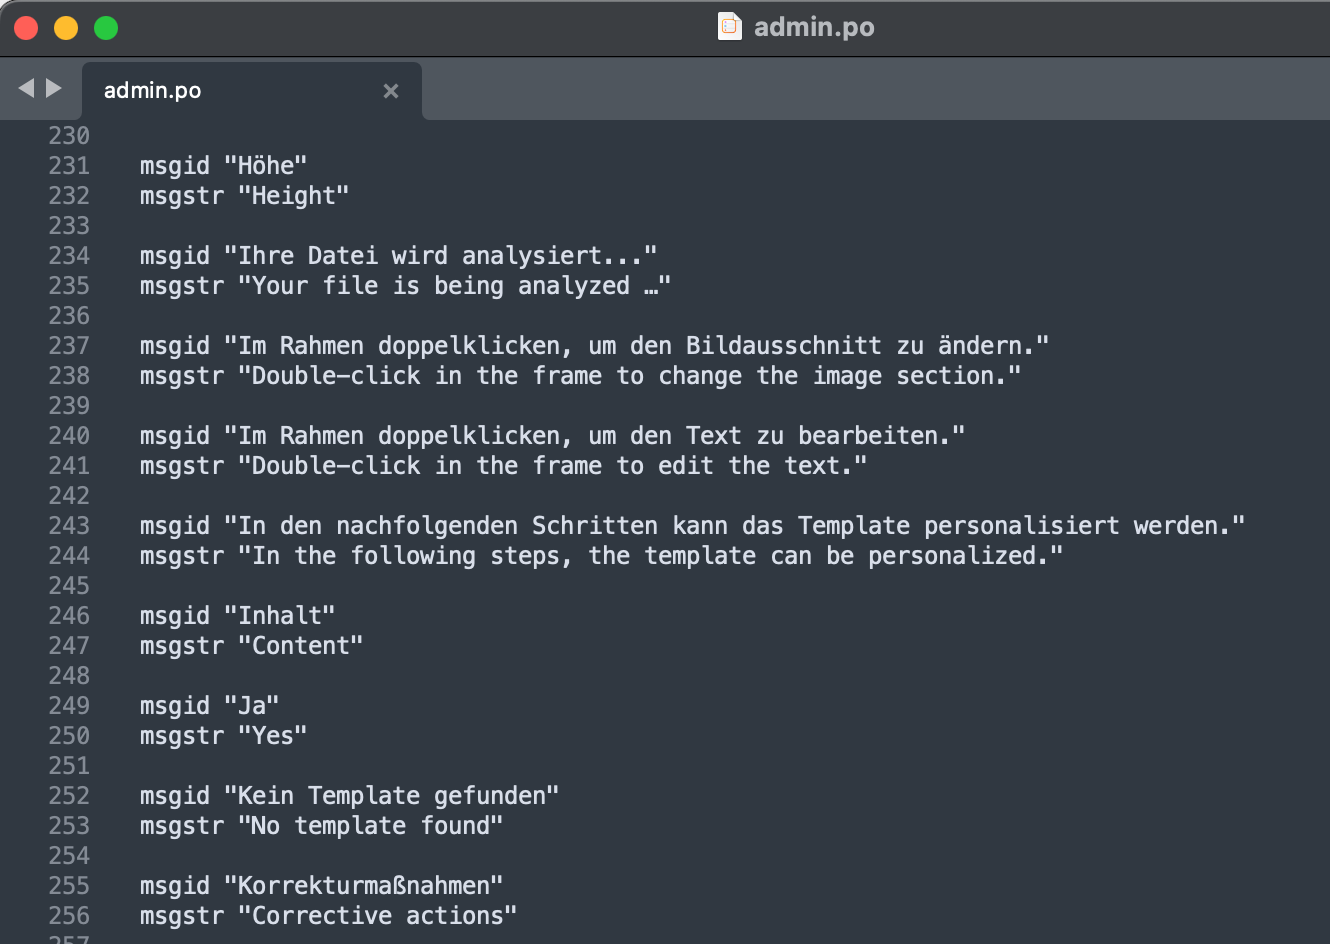Click the green zoom button
The width and height of the screenshot is (1330, 944).
(x=104, y=27)
